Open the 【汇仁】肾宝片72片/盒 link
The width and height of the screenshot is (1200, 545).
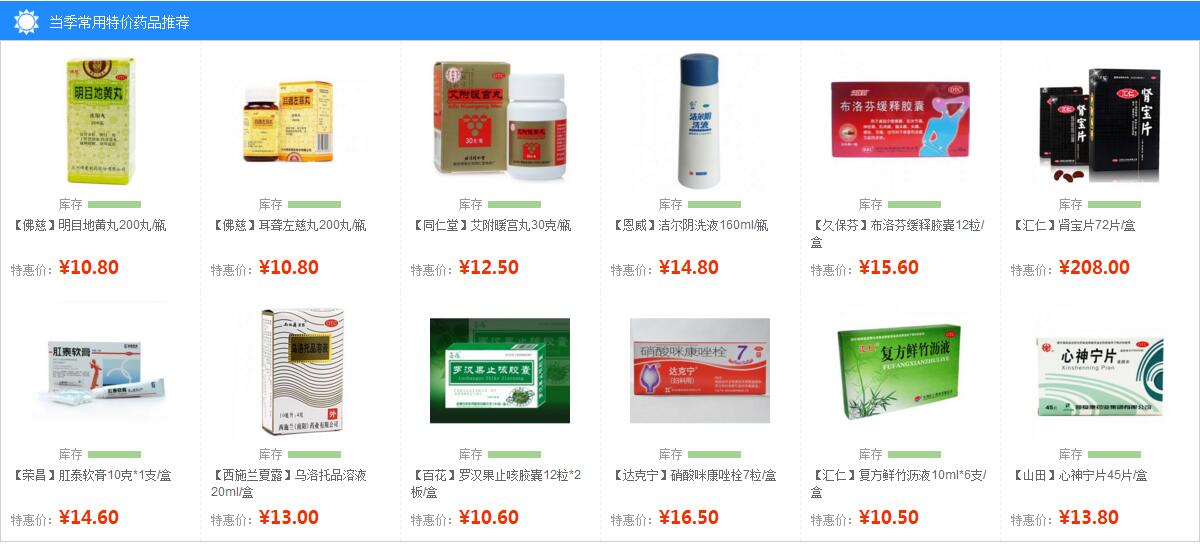click(1073, 226)
